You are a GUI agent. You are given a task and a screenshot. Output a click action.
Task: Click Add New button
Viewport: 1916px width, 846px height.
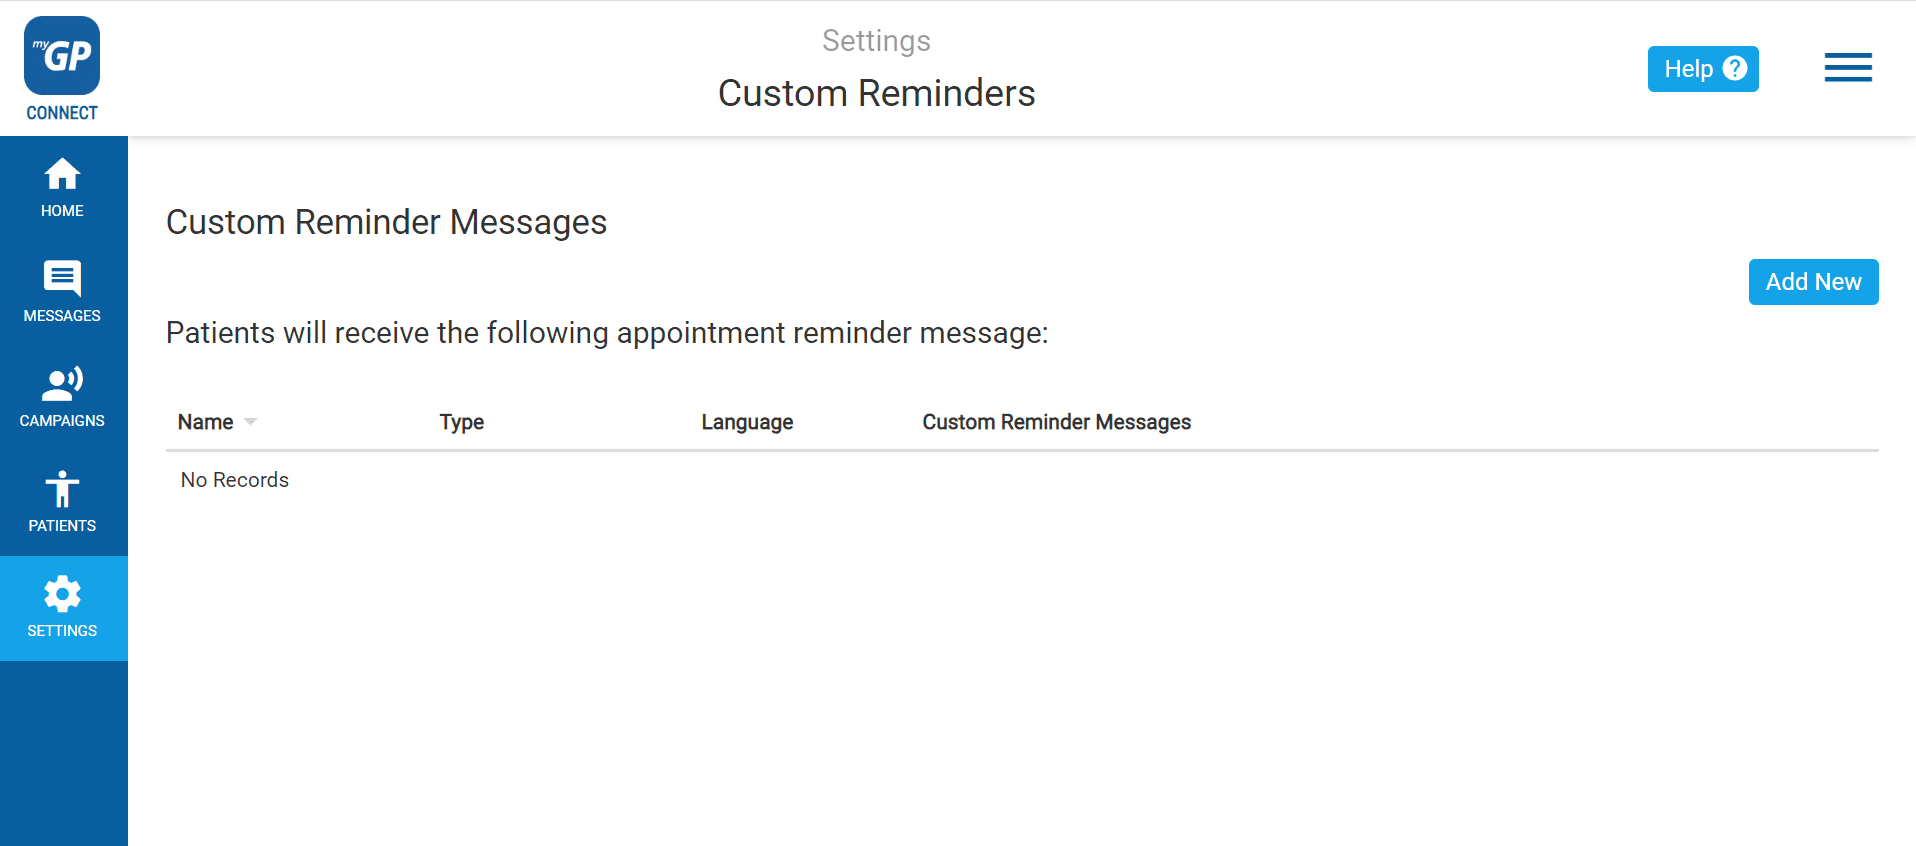pos(1813,282)
